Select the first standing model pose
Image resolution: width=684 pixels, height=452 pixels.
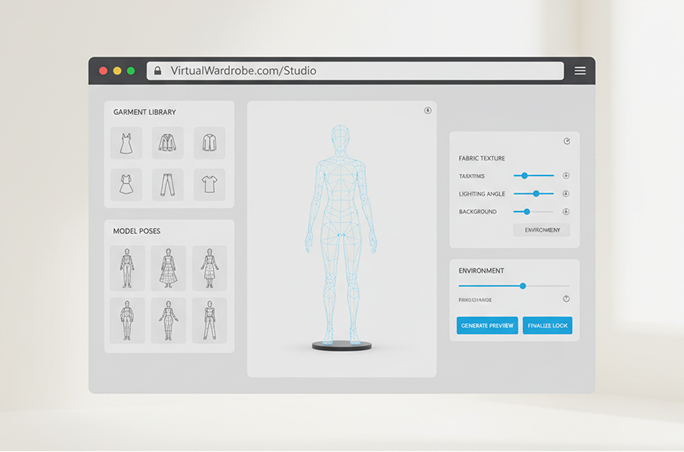click(x=127, y=268)
